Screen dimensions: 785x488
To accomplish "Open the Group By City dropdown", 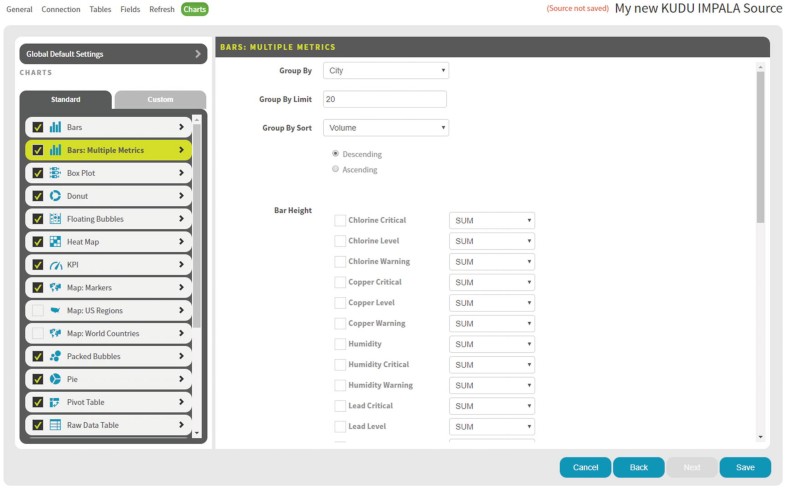I will click(x=386, y=71).
